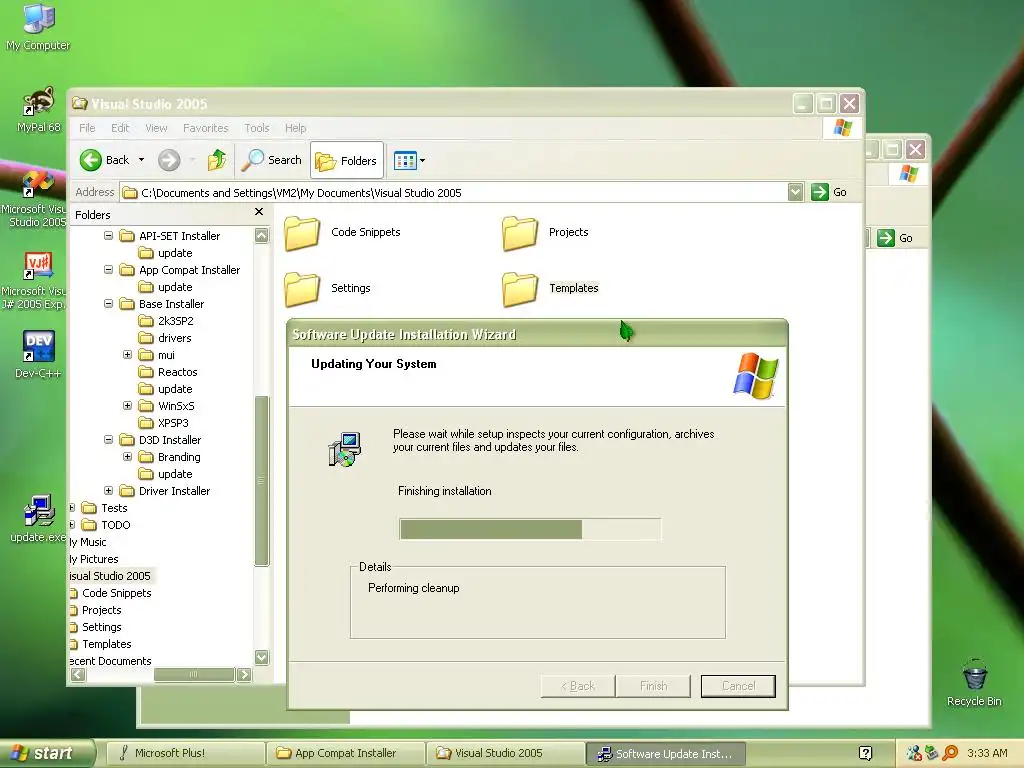
Task: Expand the mui folder node
Action: [x=127, y=355]
